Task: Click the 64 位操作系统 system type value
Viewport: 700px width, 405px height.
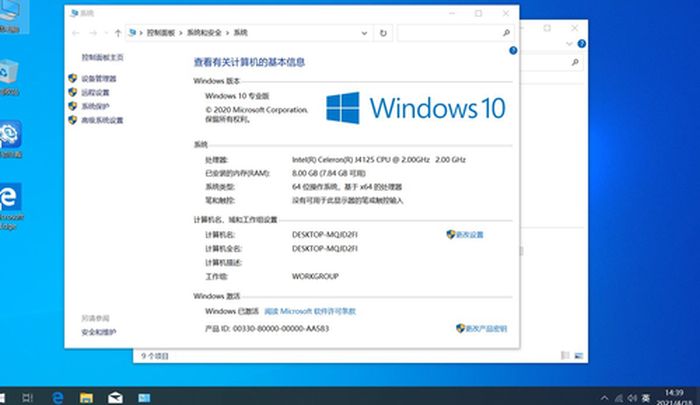Action: point(347,187)
